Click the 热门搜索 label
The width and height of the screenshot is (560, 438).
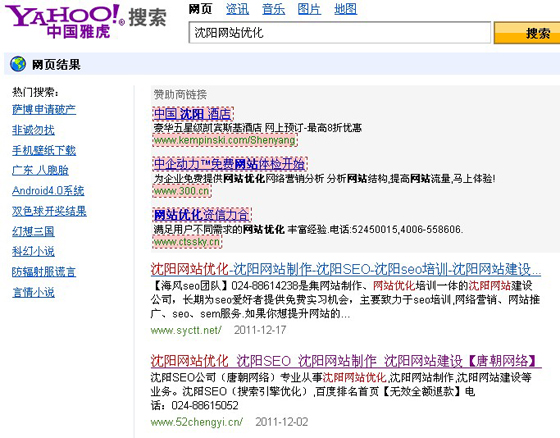point(35,92)
